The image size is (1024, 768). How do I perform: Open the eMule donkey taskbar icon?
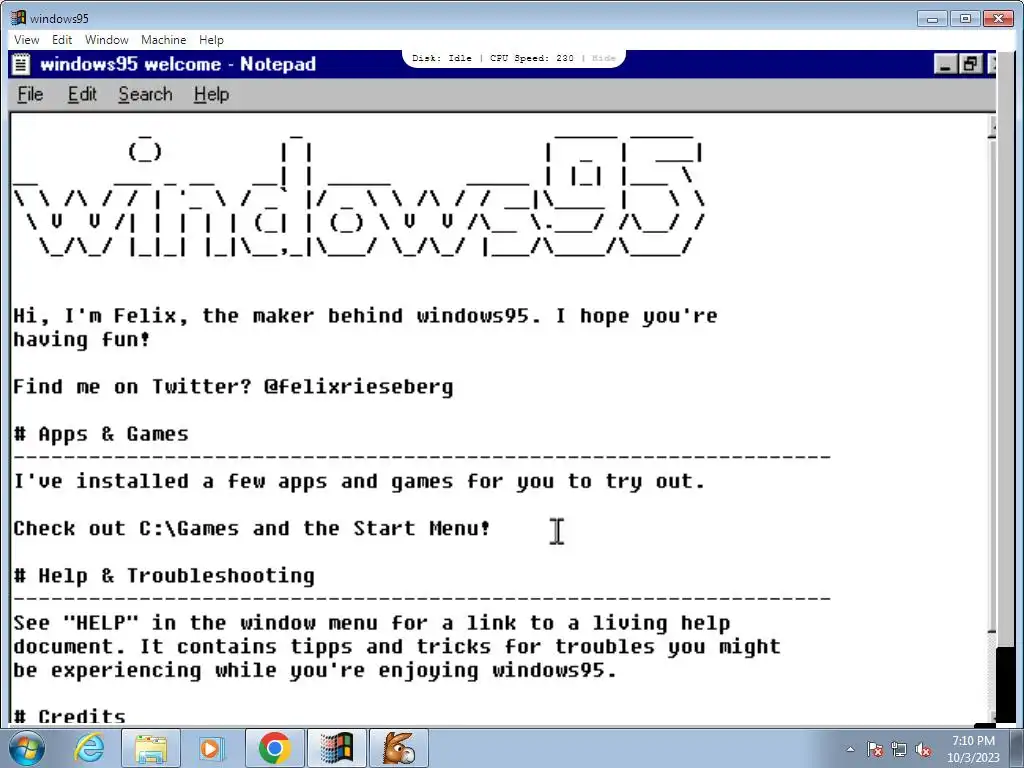399,748
